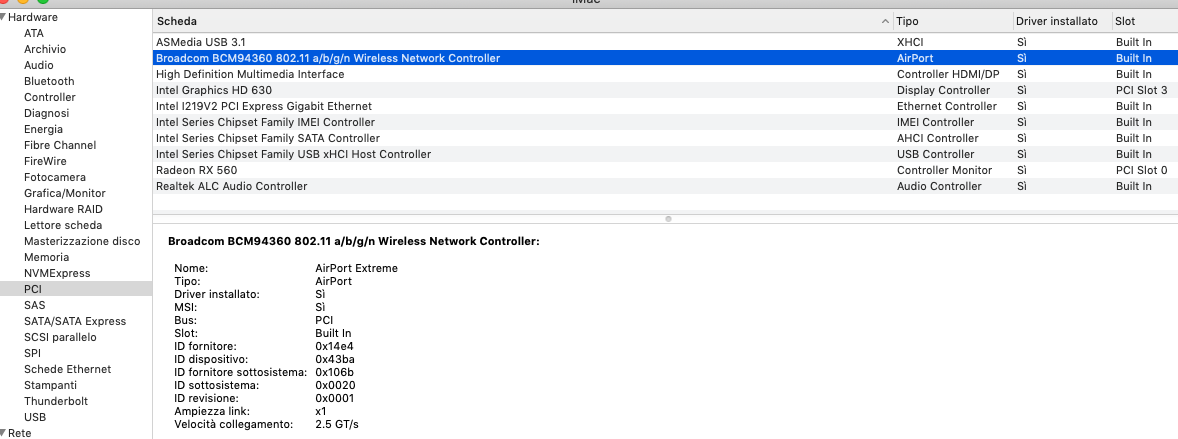This screenshot has width=1178, height=439.
Task: Select Grafica/Monitor in the sidebar
Action: point(65,193)
